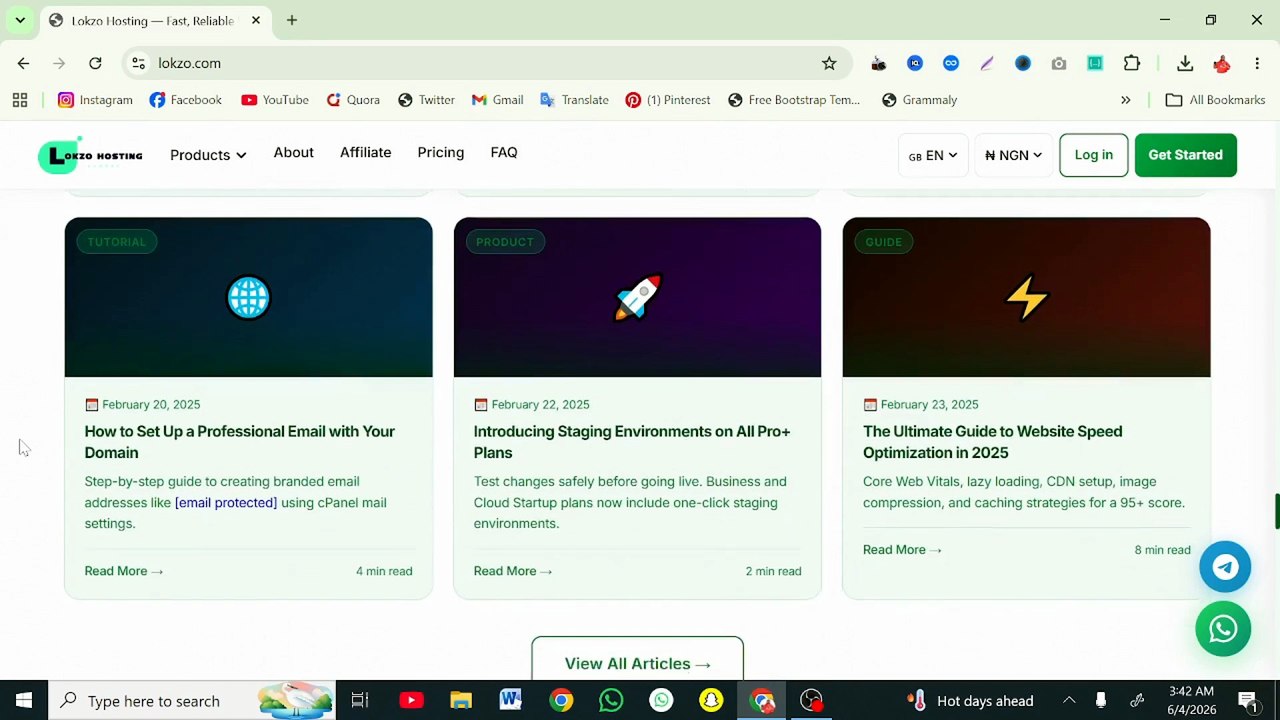The height and width of the screenshot is (720, 1280).
Task: Open Task View in taskbar
Action: pyautogui.click(x=360, y=700)
